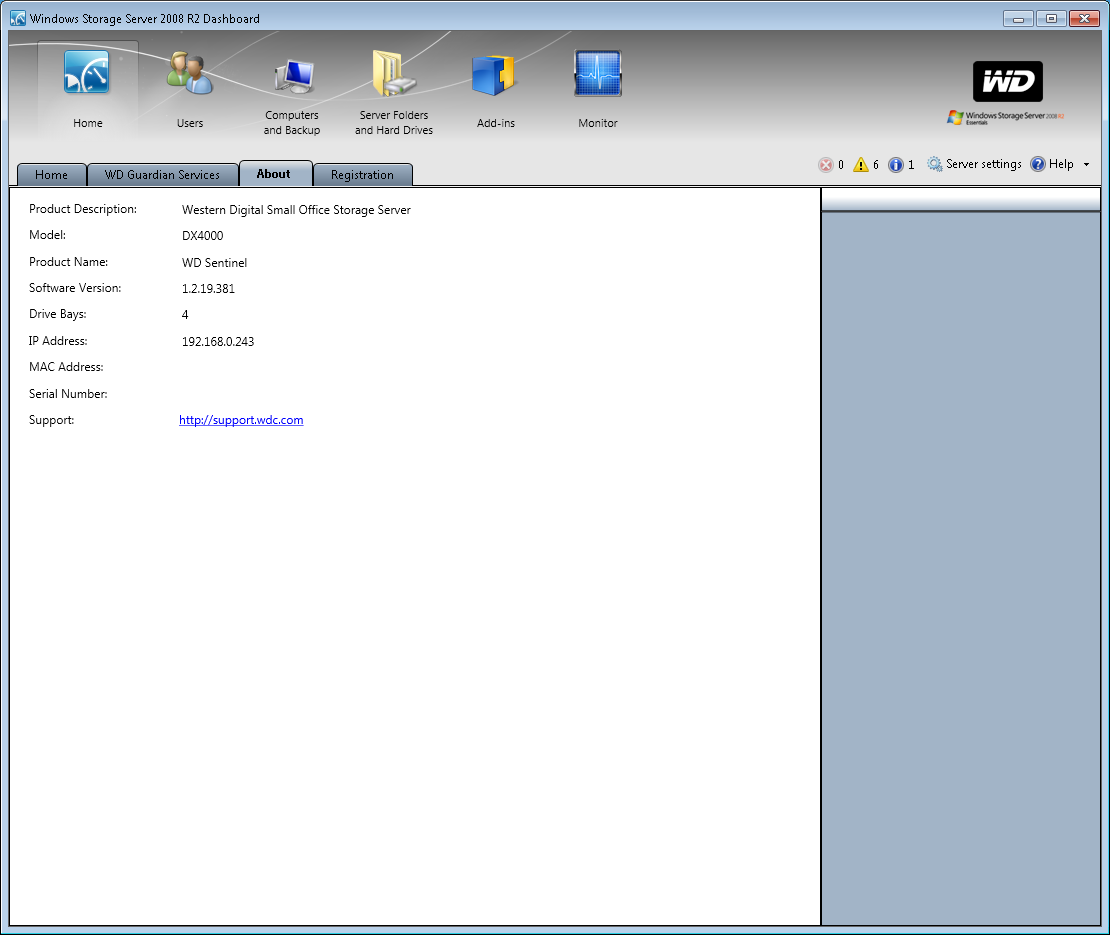The image size is (1110, 935).
Task: Switch to WD Guardian Services tab
Action: [162, 175]
